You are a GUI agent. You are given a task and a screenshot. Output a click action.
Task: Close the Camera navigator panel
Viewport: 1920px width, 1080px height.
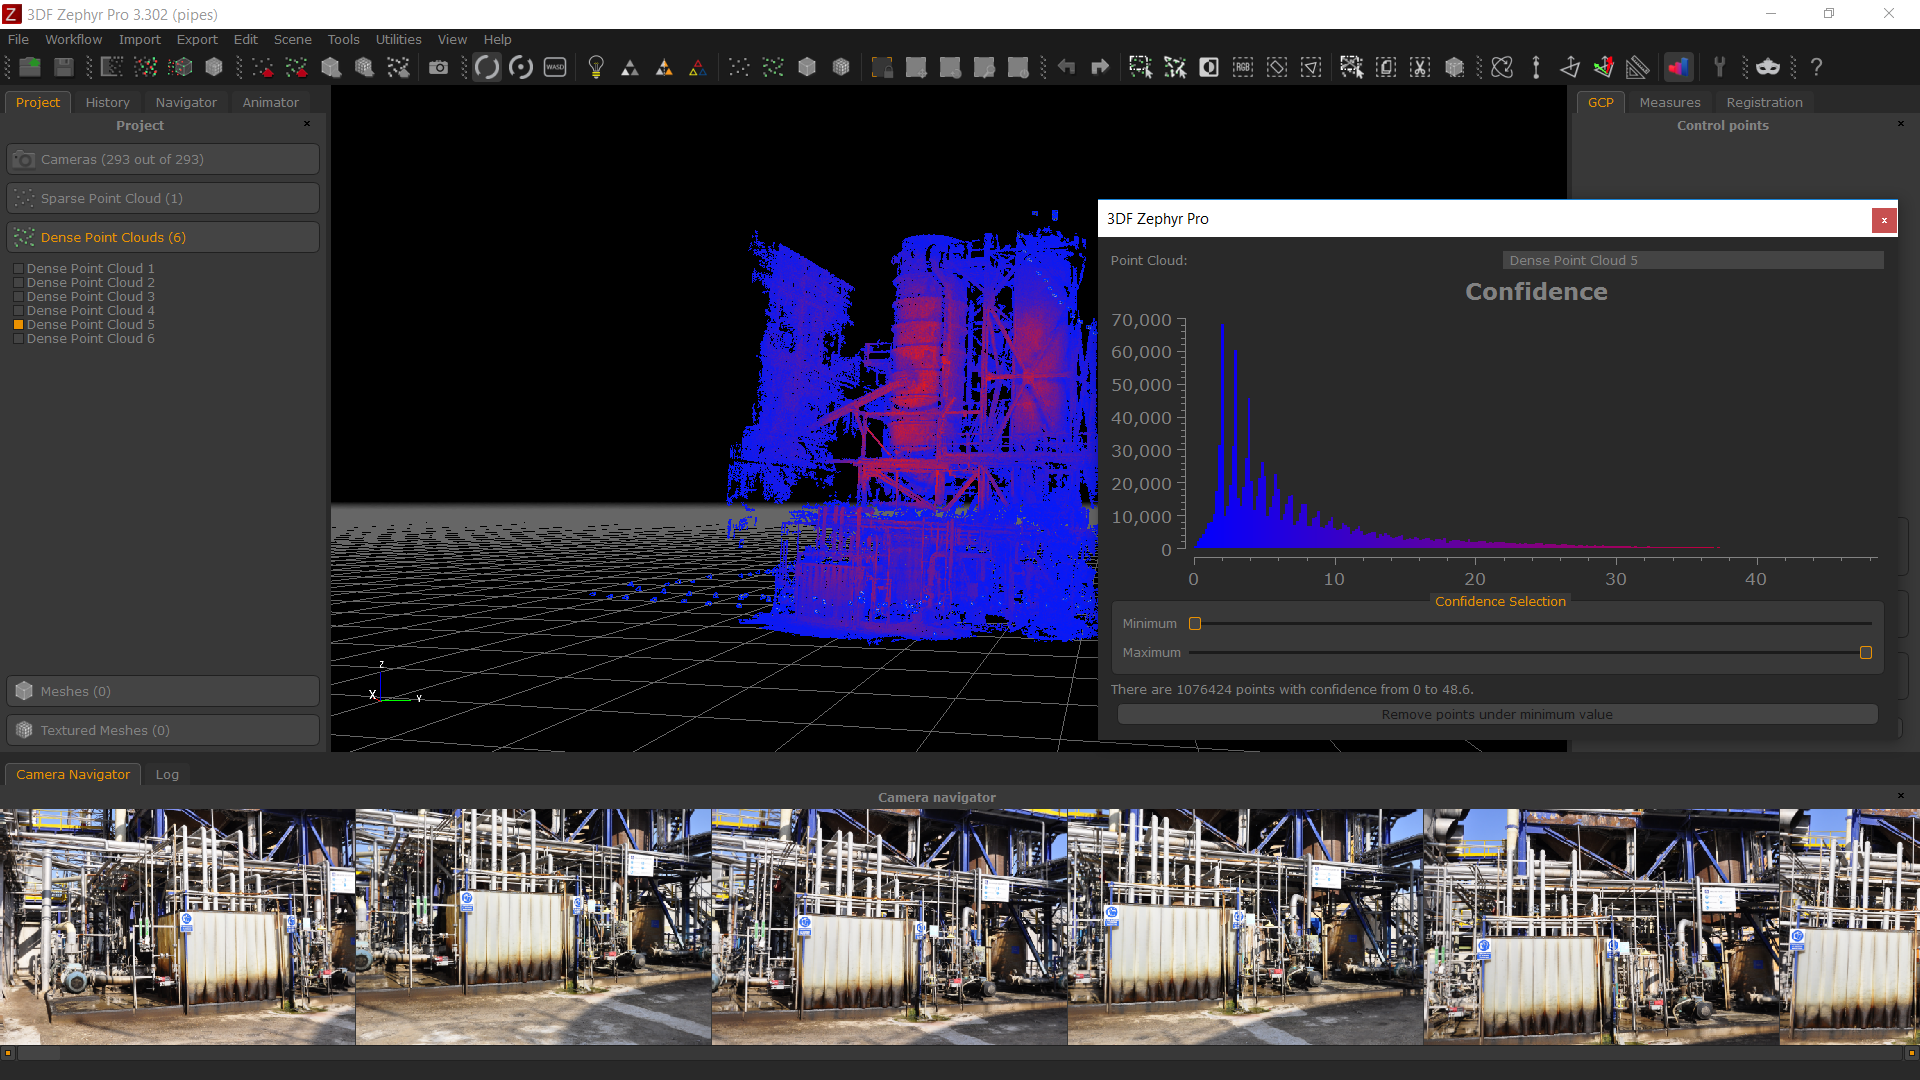point(1901,796)
